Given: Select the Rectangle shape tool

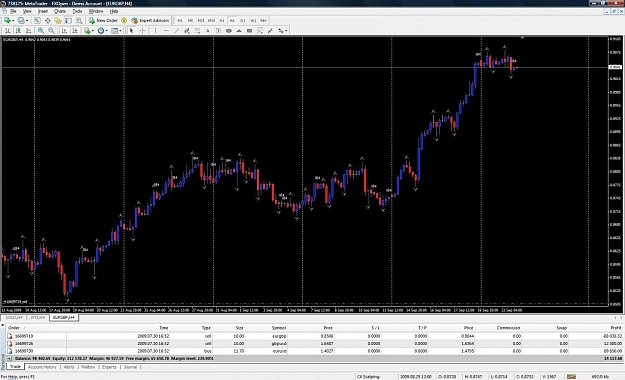Looking at the screenshot, I should click(250, 31).
